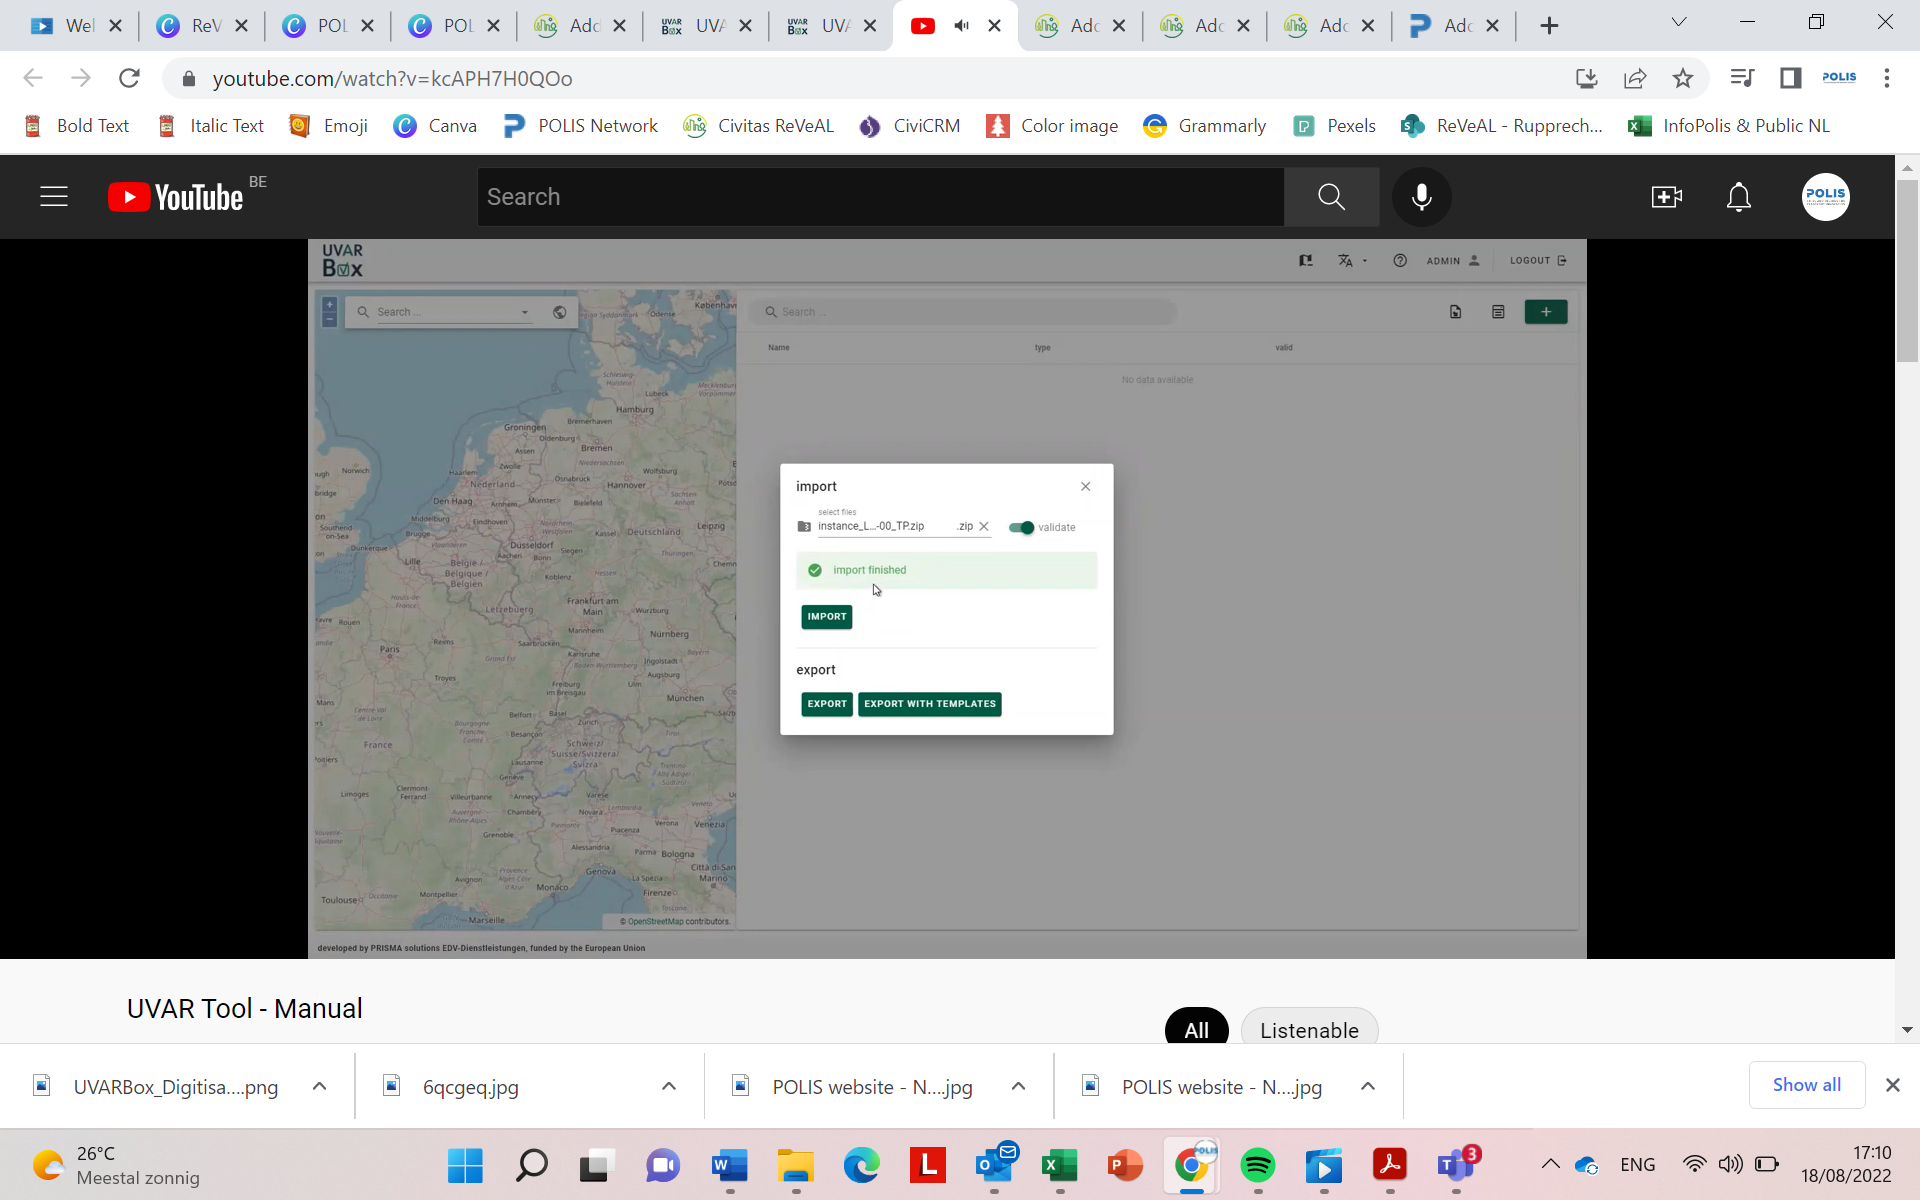
Task: Start YouTube voice search with the microphone icon
Action: (x=1421, y=196)
